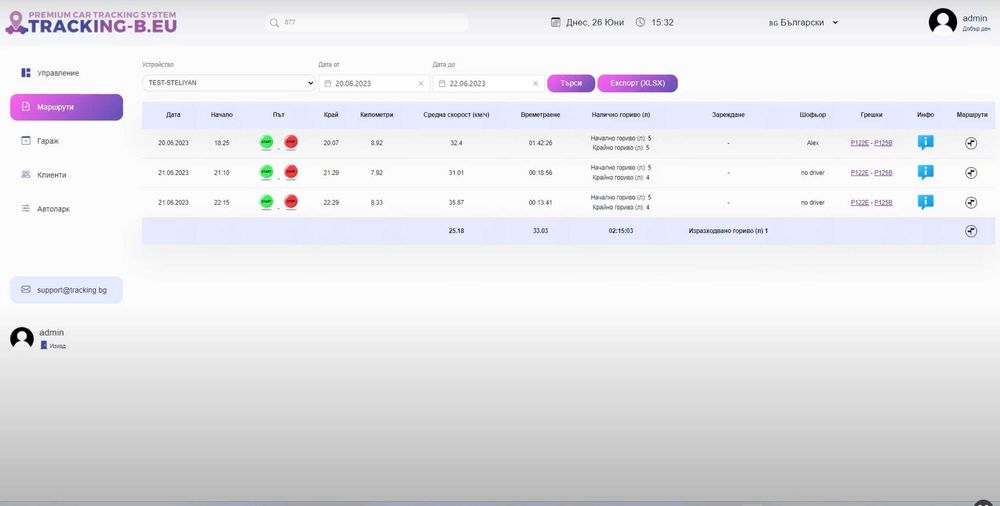Image resolution: width=1000 pixels, height=506 pixels.
Task: Click the P122E error link in the 22:15 row
Action: pyautogui.click(x=860, y=203)
